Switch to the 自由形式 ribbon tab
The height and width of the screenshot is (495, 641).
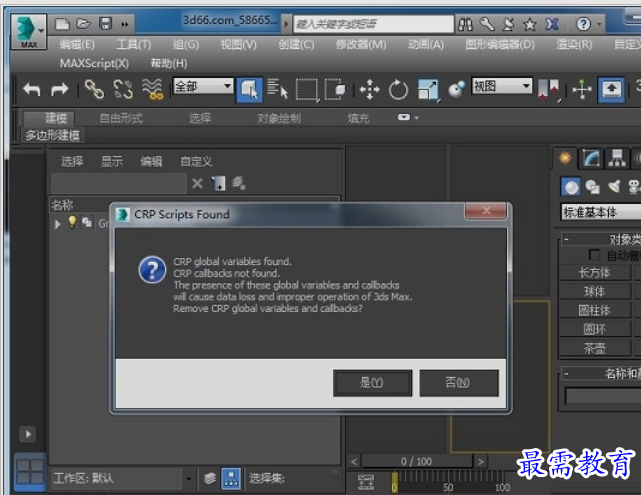tap(121, 118)
